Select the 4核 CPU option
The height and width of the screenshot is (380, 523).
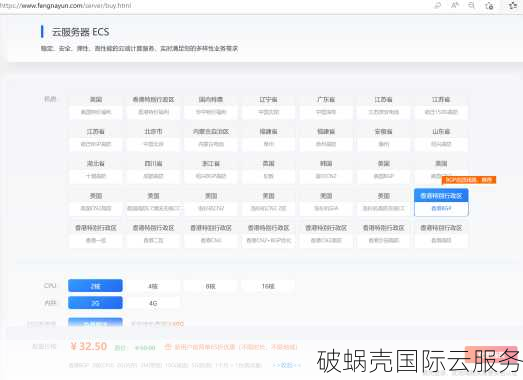[x=153, y=286]
